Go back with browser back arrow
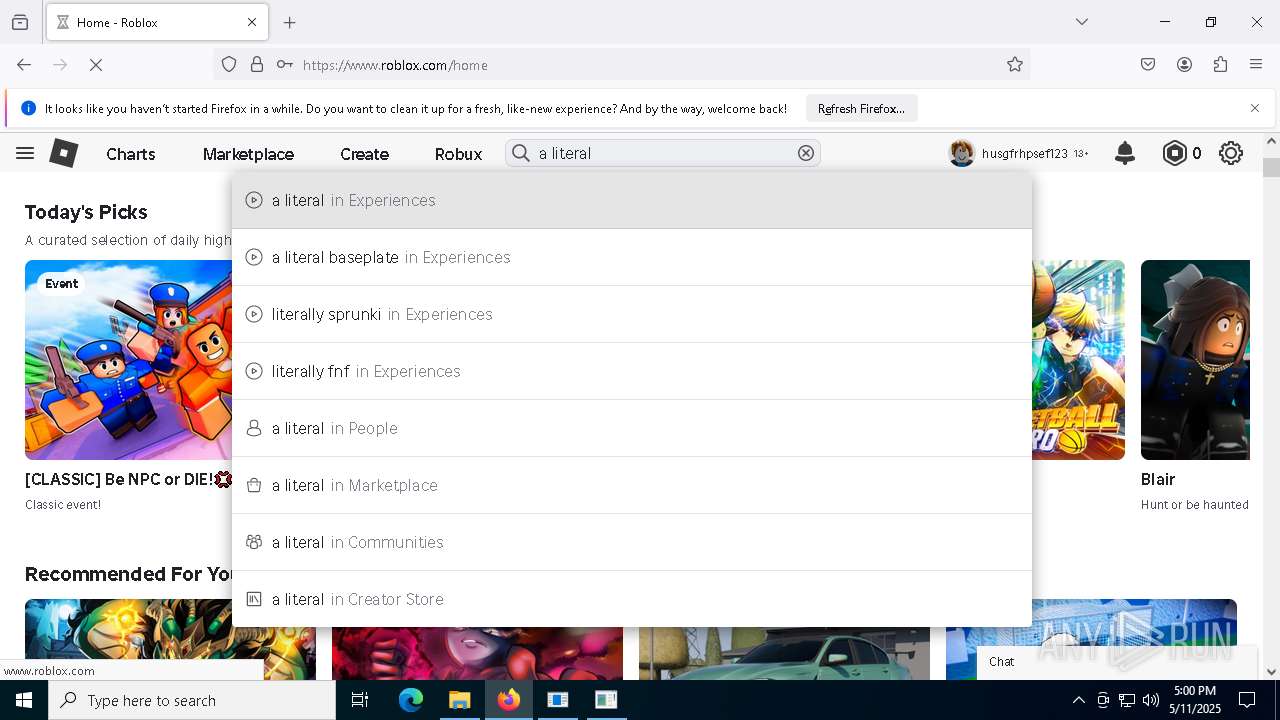The image size is (1280, 720). click(x=24, y=65)
